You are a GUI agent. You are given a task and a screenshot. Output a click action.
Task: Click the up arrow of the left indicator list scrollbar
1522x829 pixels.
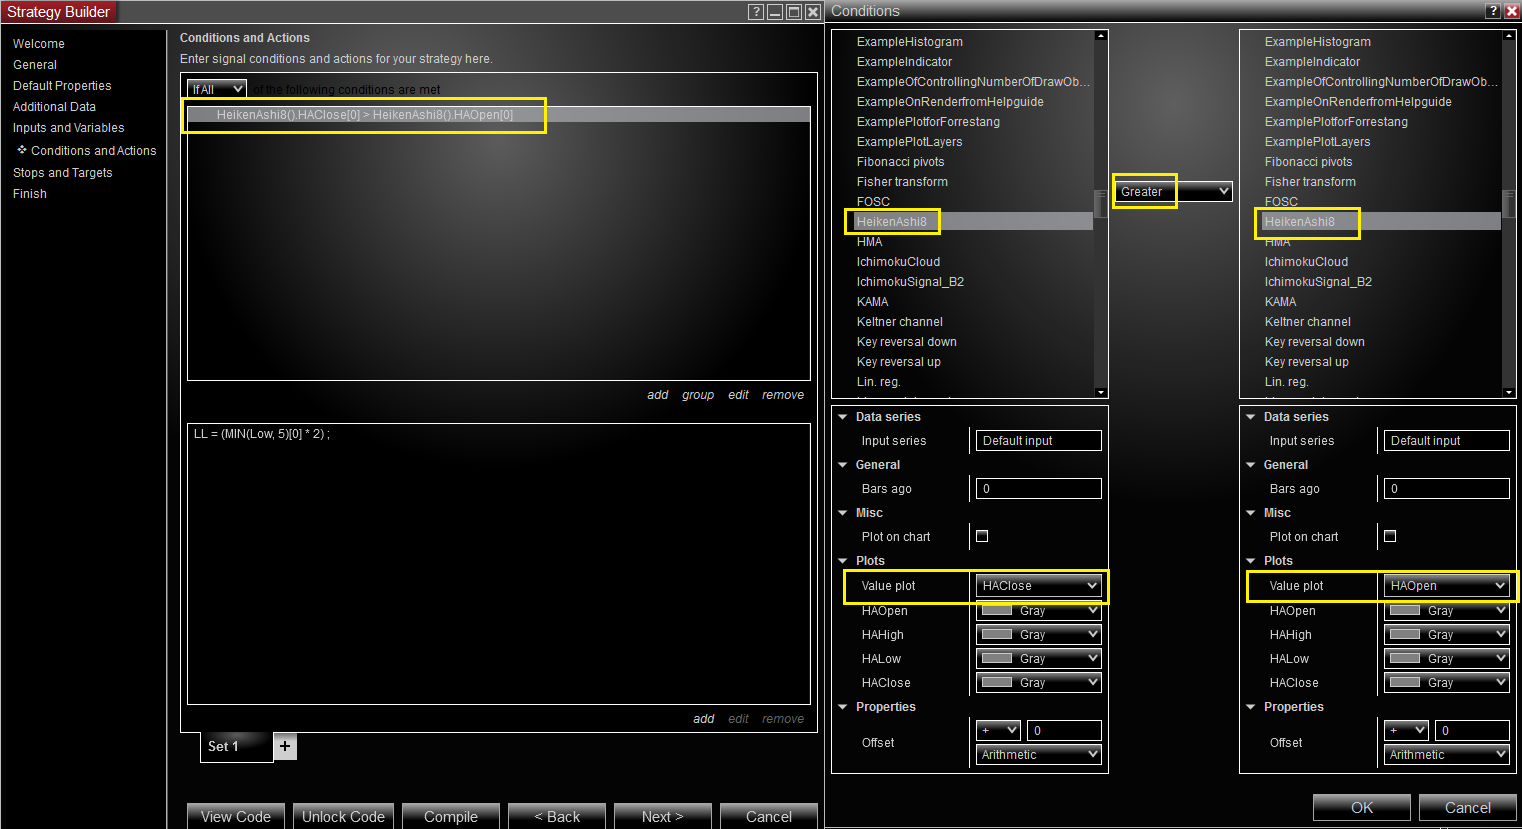tap(1101, 36)
